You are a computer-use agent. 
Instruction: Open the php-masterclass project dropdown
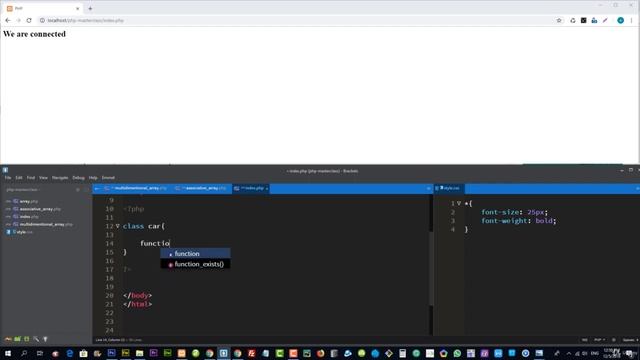click(x=23, y=190)
